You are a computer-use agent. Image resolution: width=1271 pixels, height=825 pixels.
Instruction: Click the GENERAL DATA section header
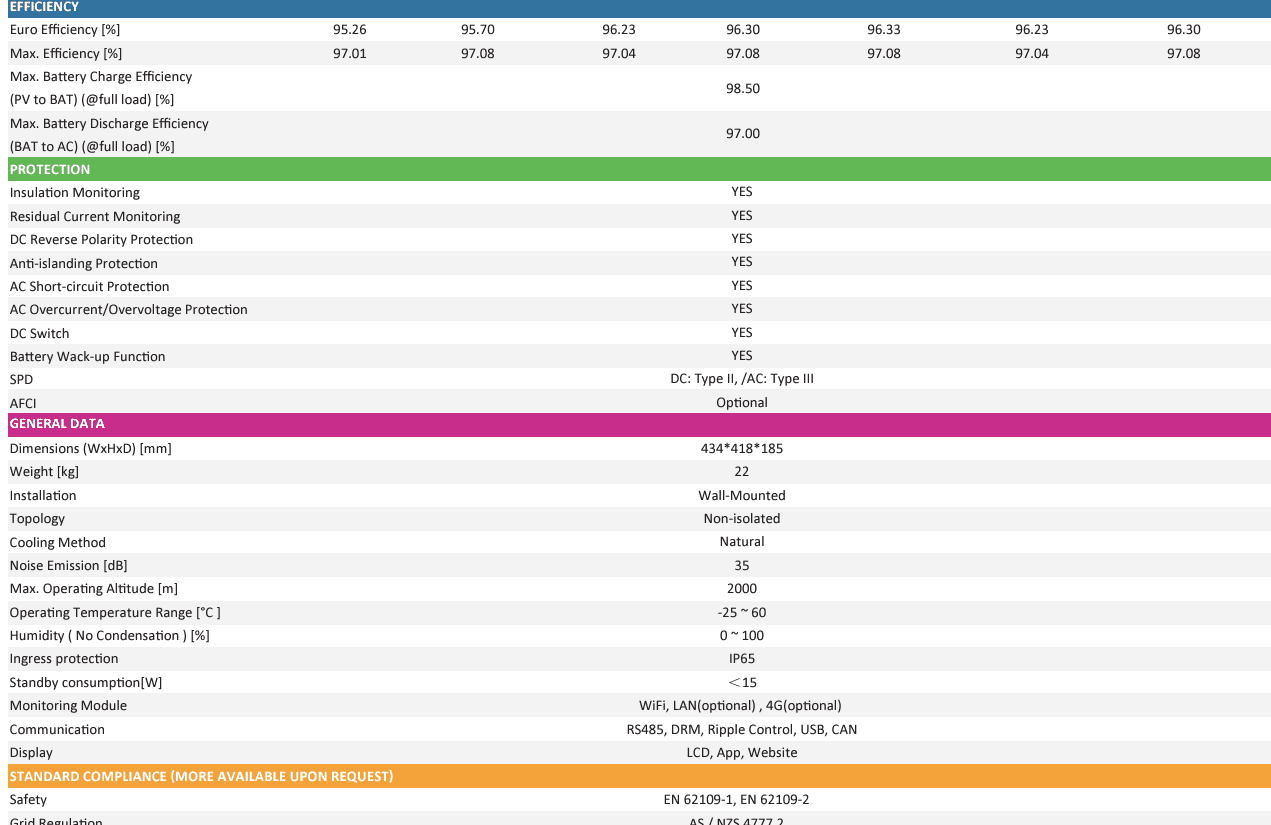[x=639, y=424]
